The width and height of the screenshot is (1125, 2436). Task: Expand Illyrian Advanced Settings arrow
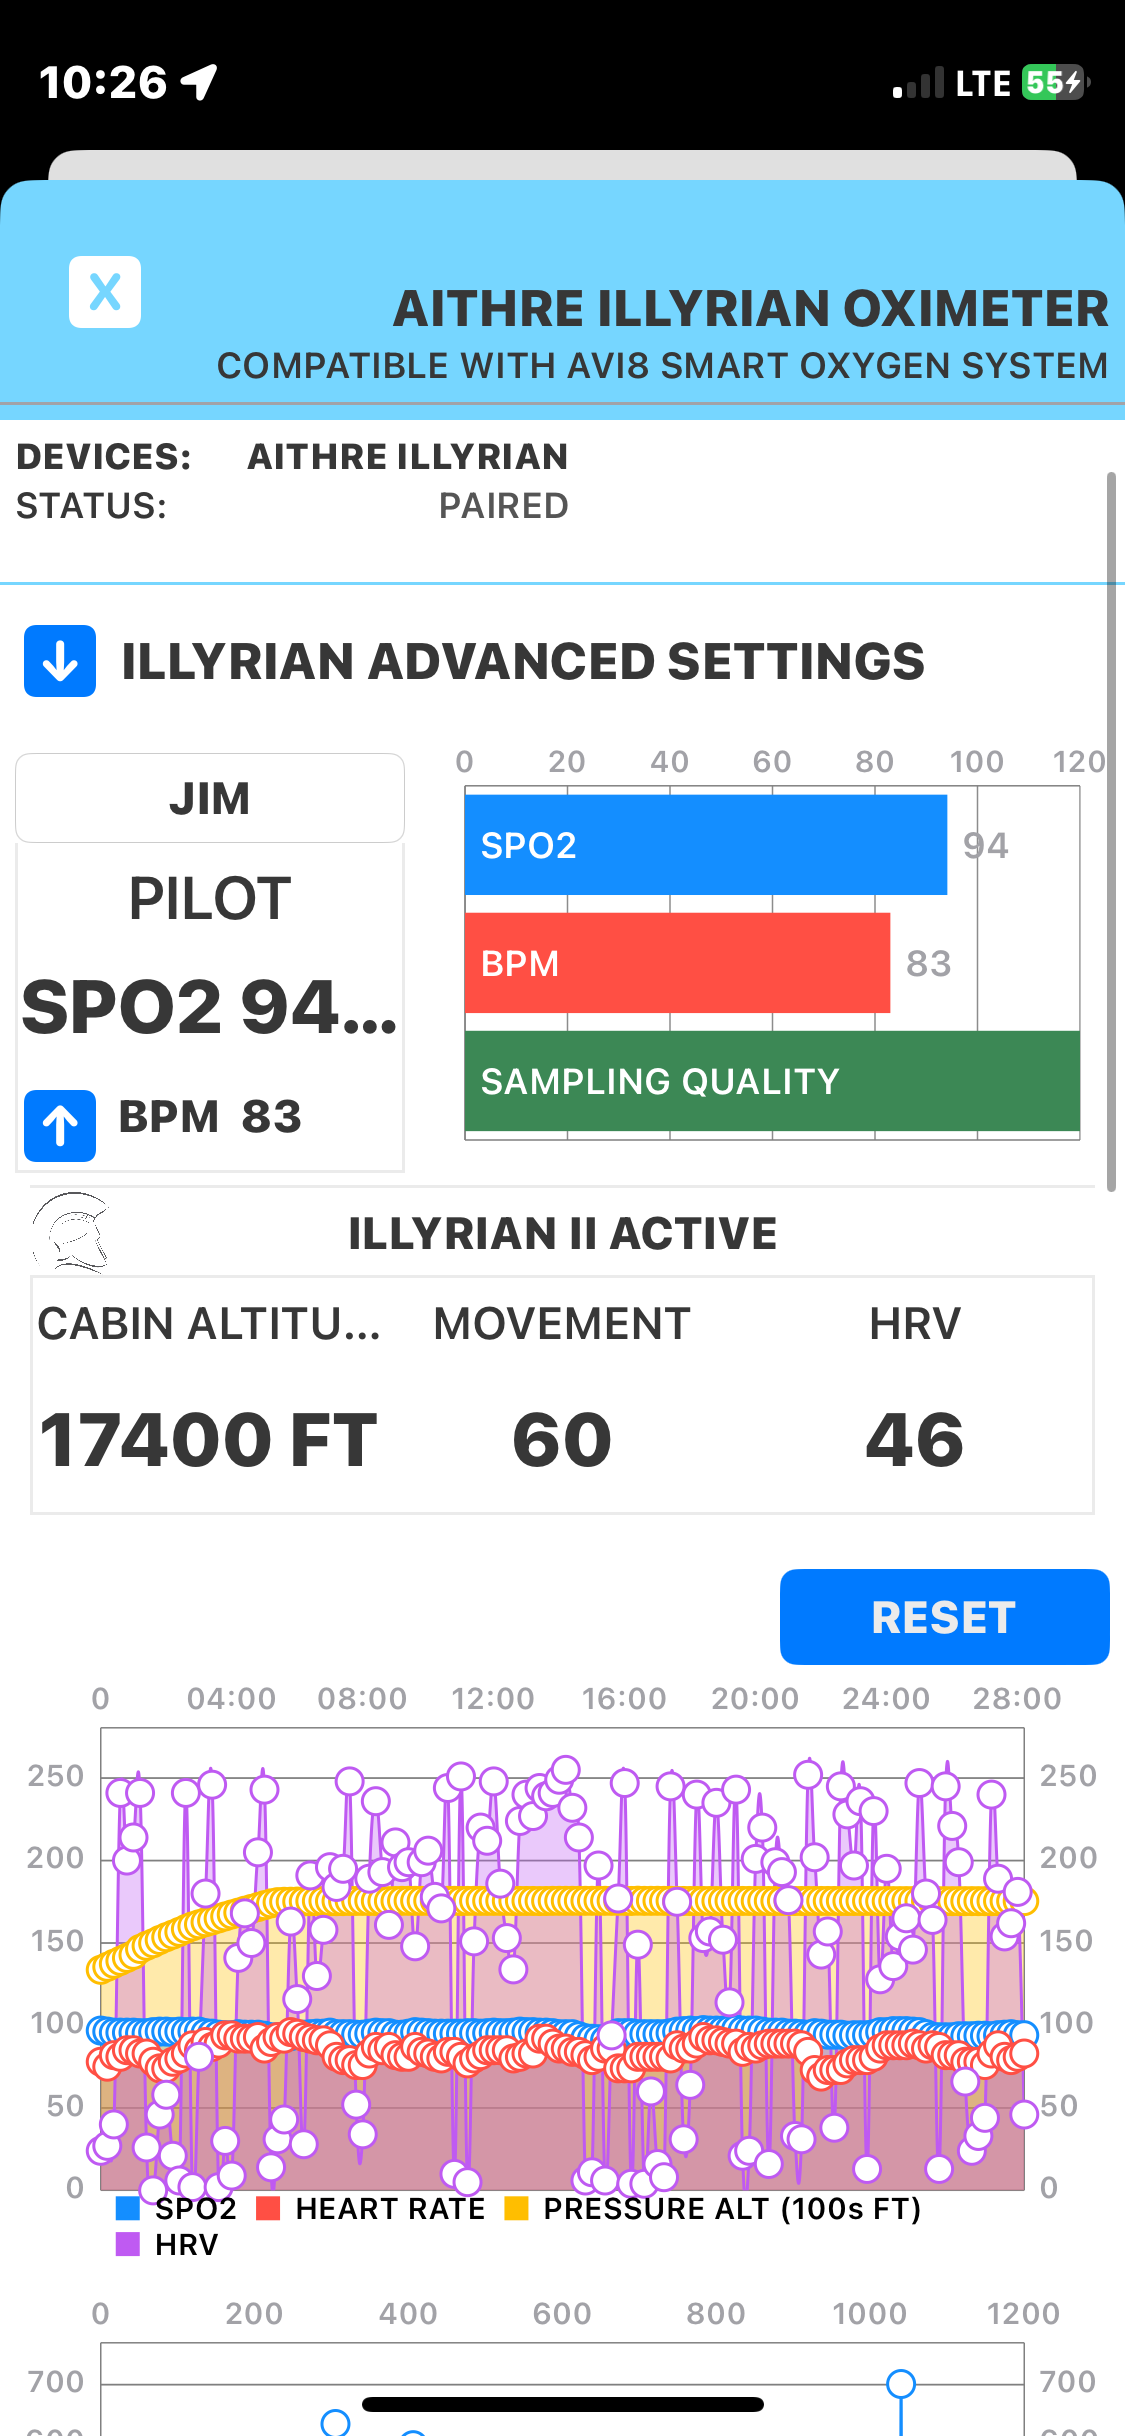click(x=60, y=661)
